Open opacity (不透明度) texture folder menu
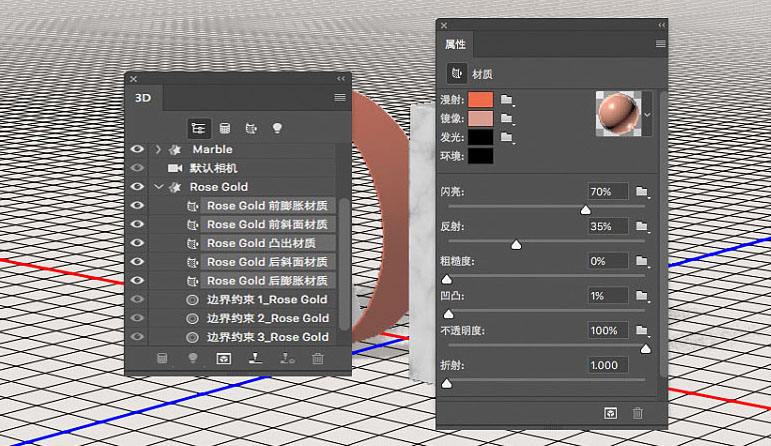 [642, 330]
